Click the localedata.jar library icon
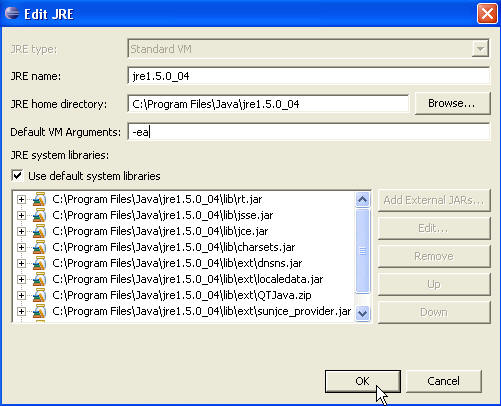The height and width of the screenshot is (406, 501). (39, 279)
